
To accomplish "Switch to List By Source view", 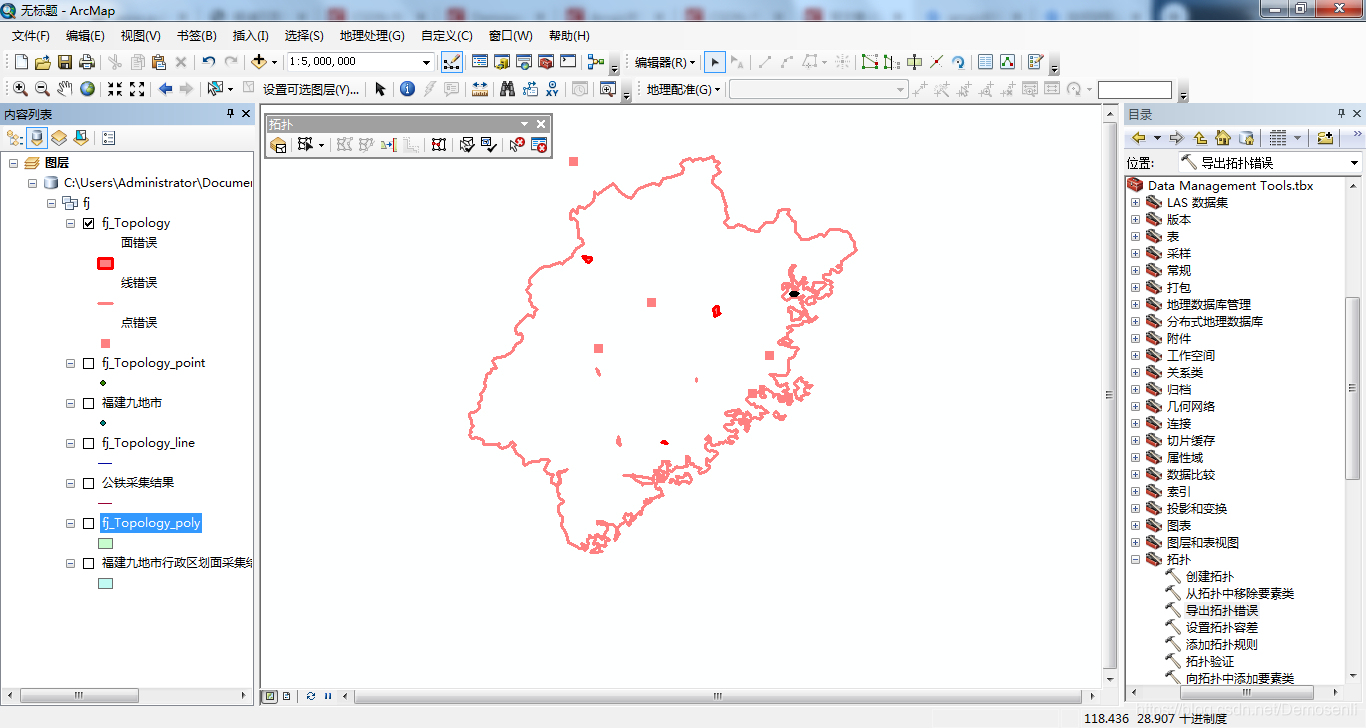I will [x=37, y=138].
